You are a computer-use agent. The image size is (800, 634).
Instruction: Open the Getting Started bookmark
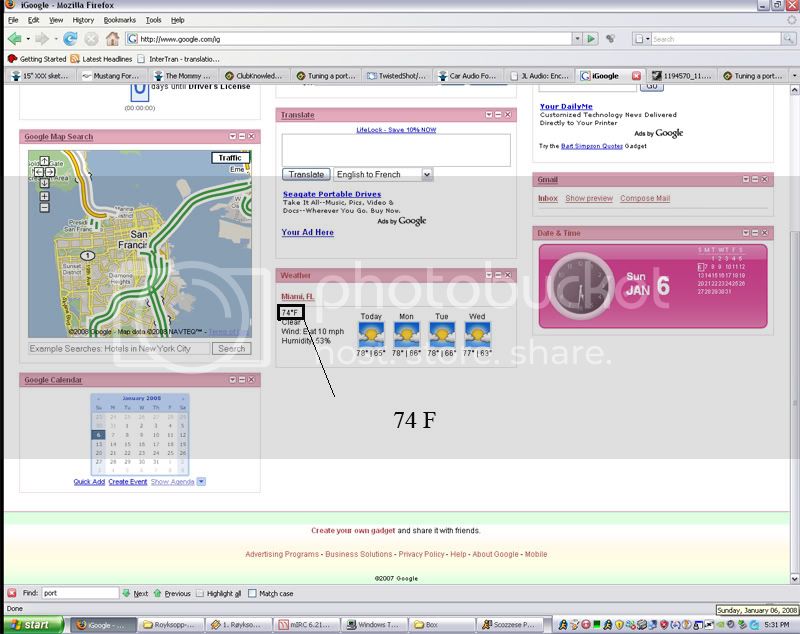(37, 59)
